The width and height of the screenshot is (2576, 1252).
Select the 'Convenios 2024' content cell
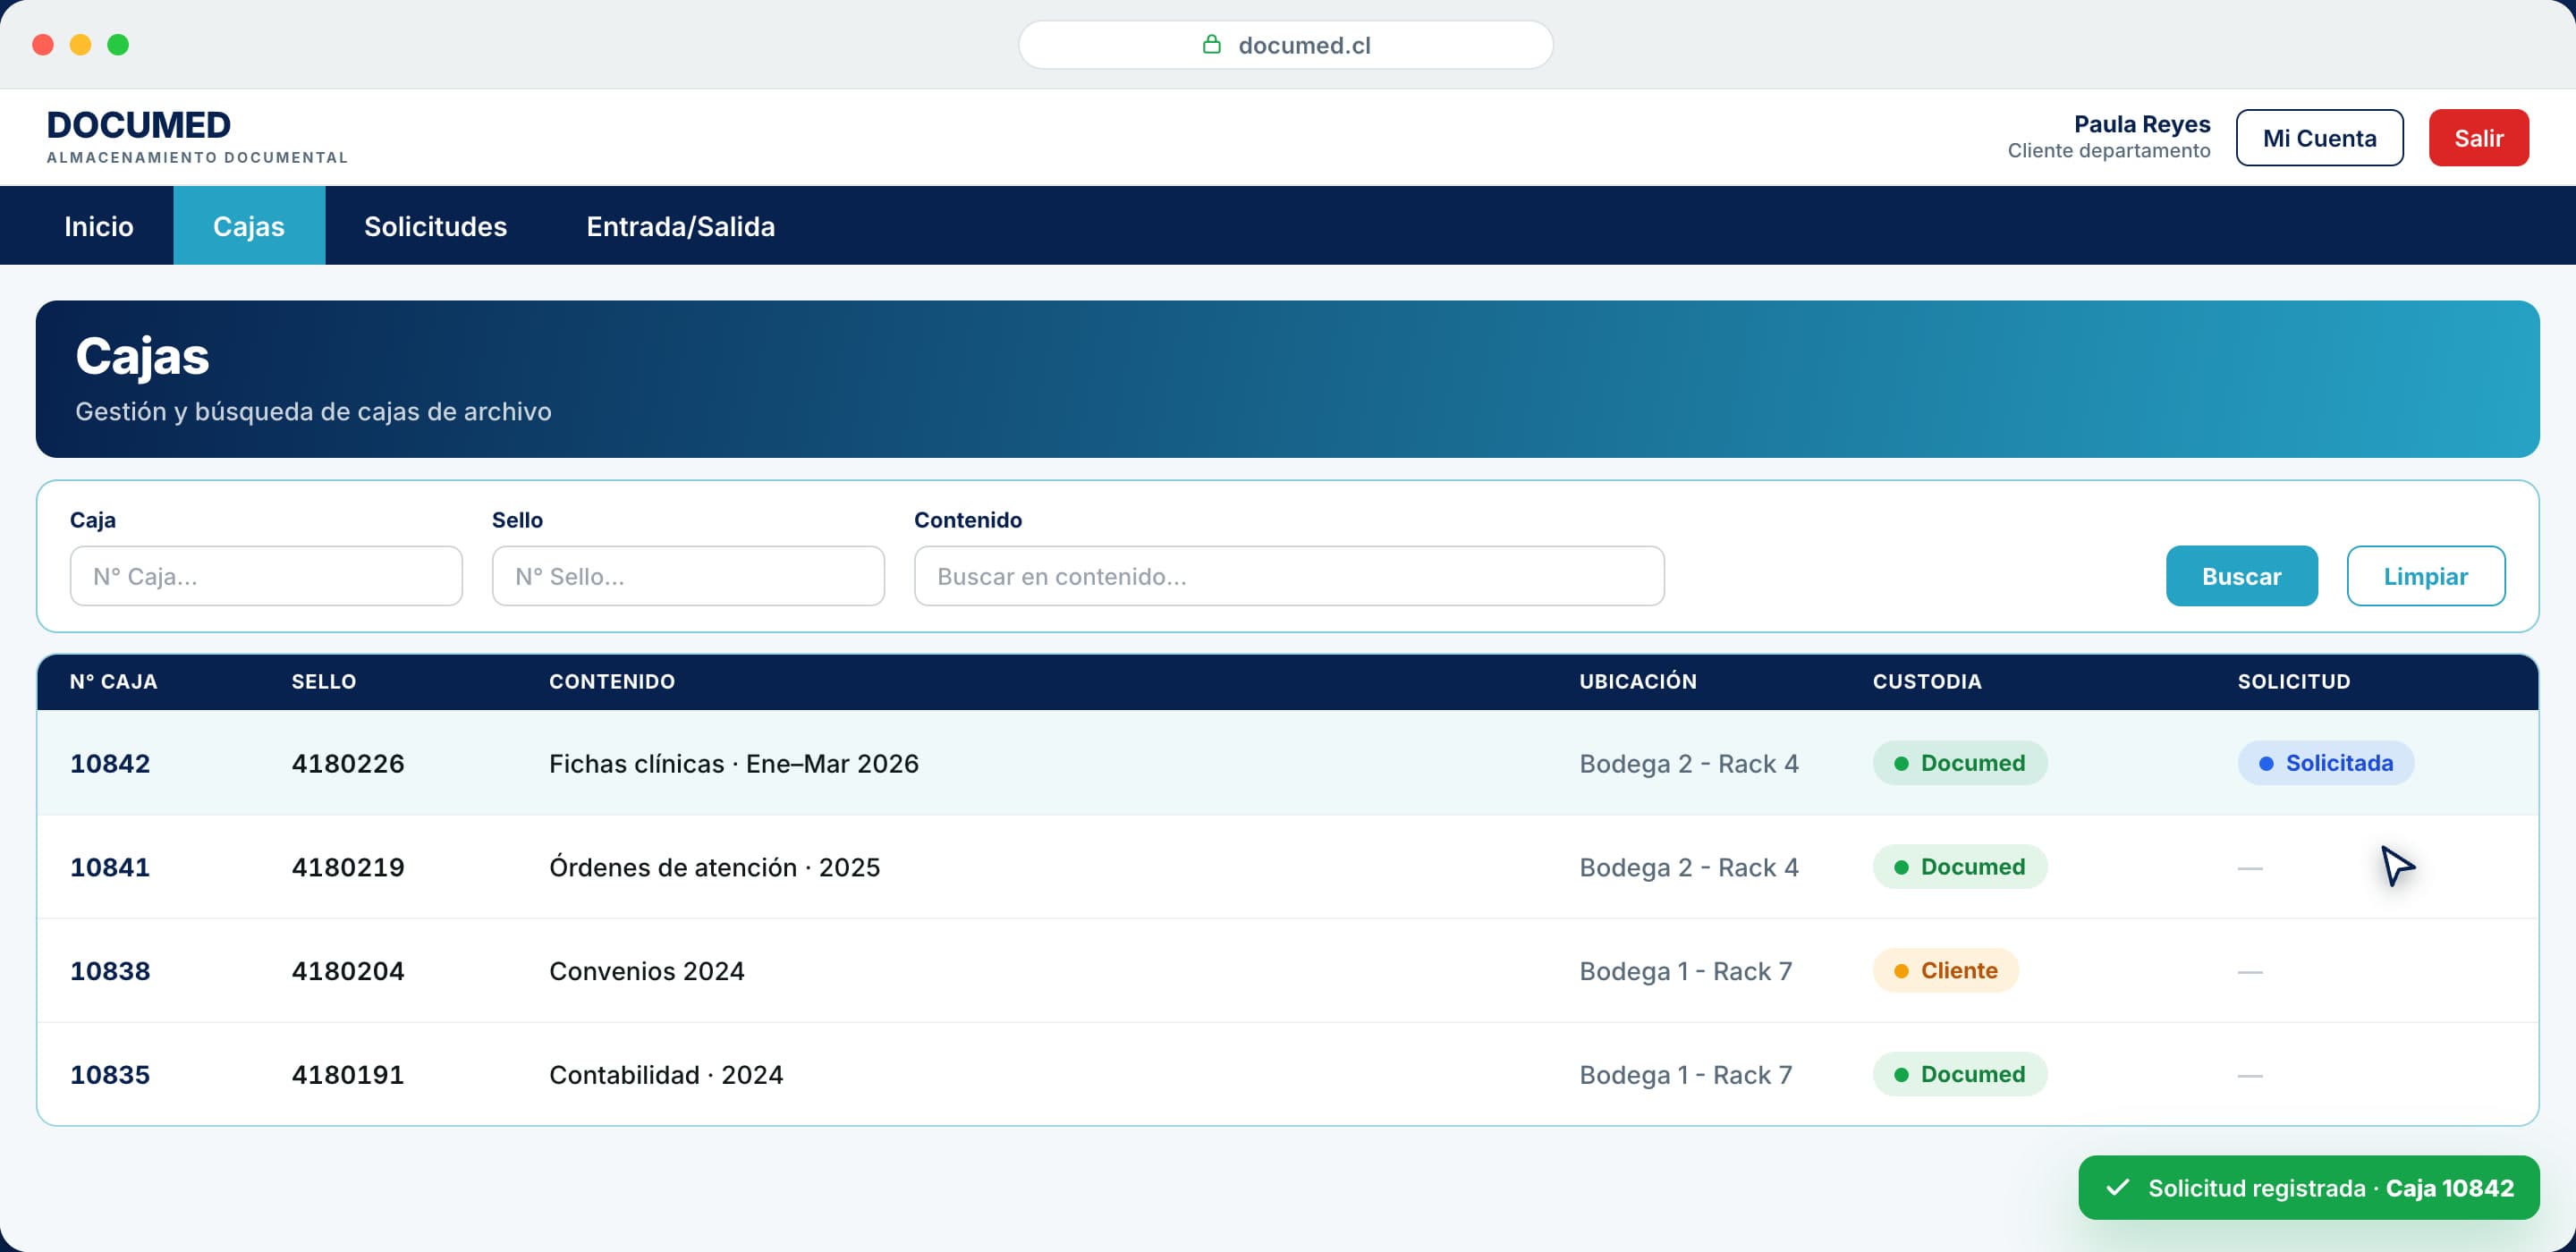(x=647, y=971)
